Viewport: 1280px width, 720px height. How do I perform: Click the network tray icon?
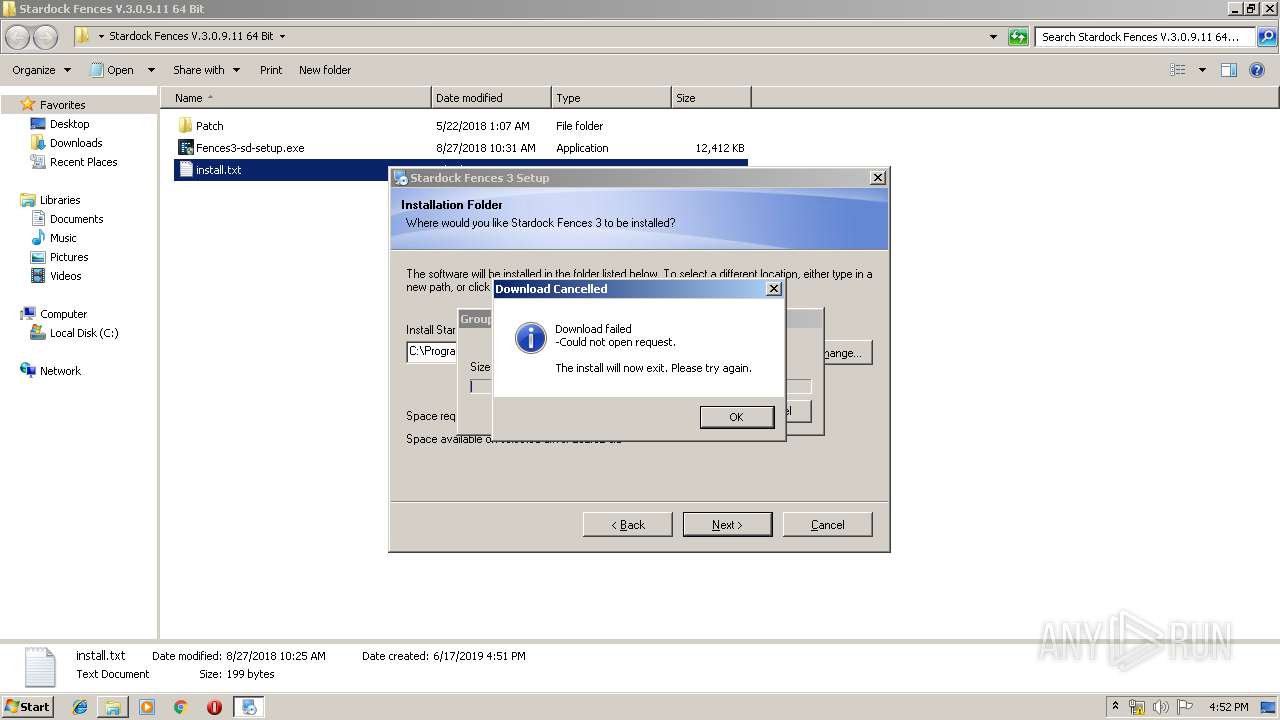(x=1138, y=707)
